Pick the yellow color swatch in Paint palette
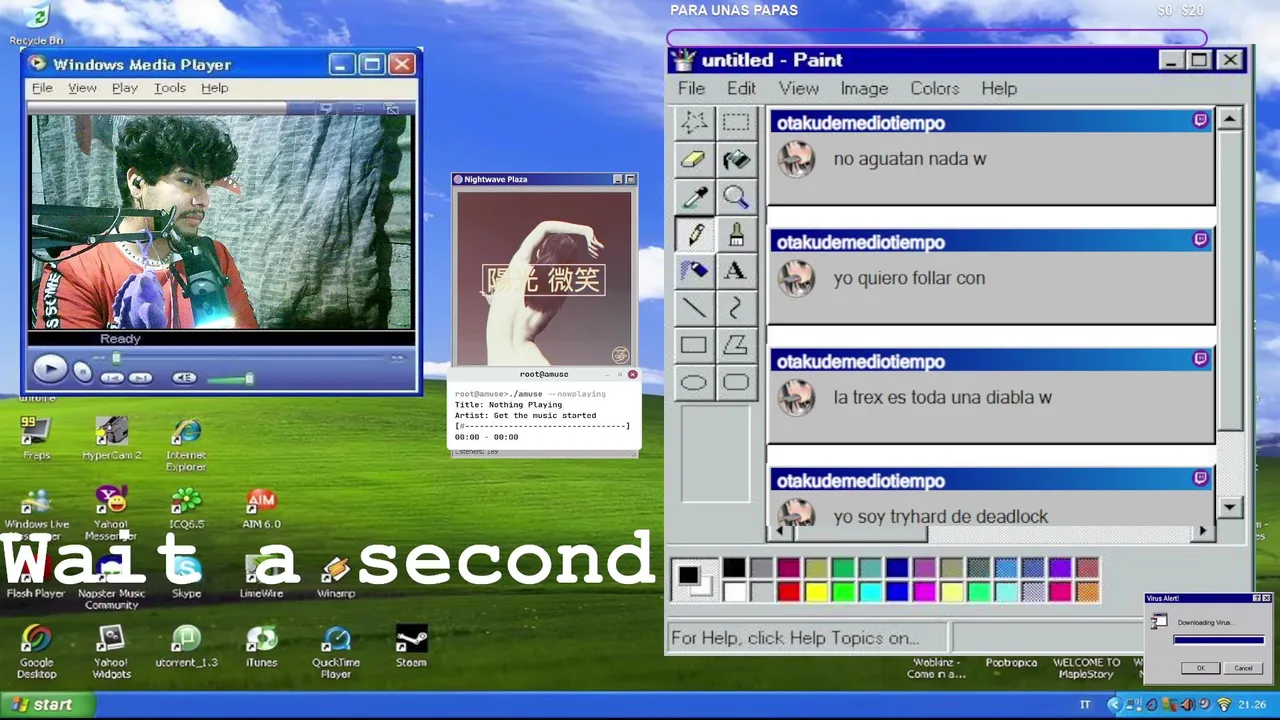The height and width of the screenshot is (720, 1280). 816,592
